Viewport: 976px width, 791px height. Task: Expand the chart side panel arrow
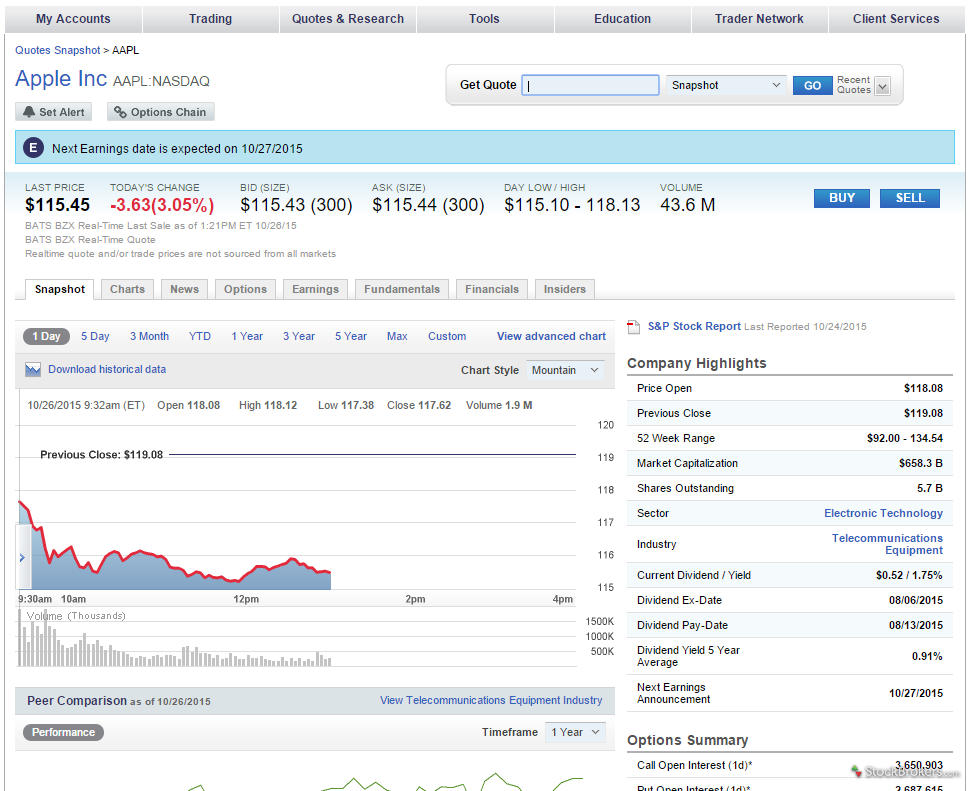tap(22, 558)
